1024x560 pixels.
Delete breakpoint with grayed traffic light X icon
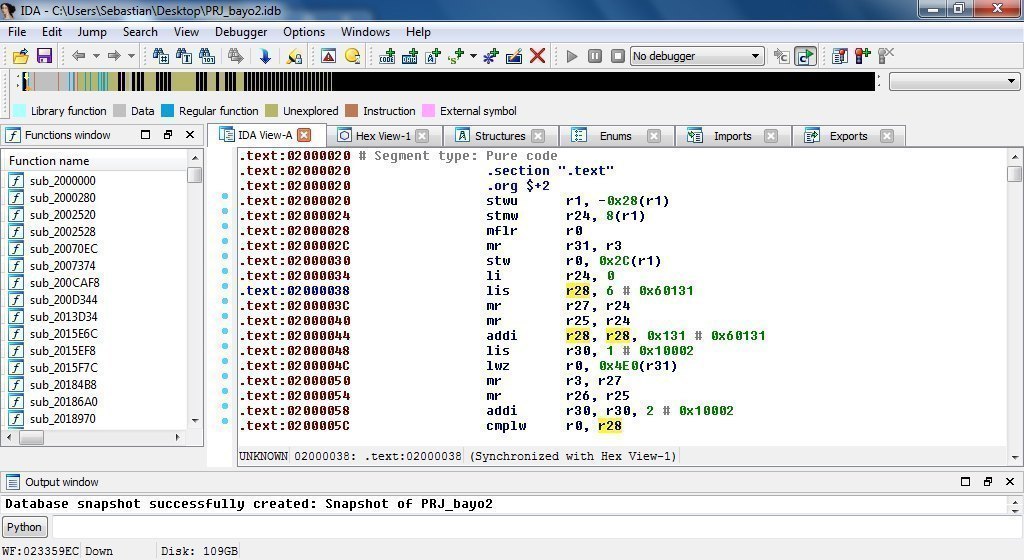[886, 56]
